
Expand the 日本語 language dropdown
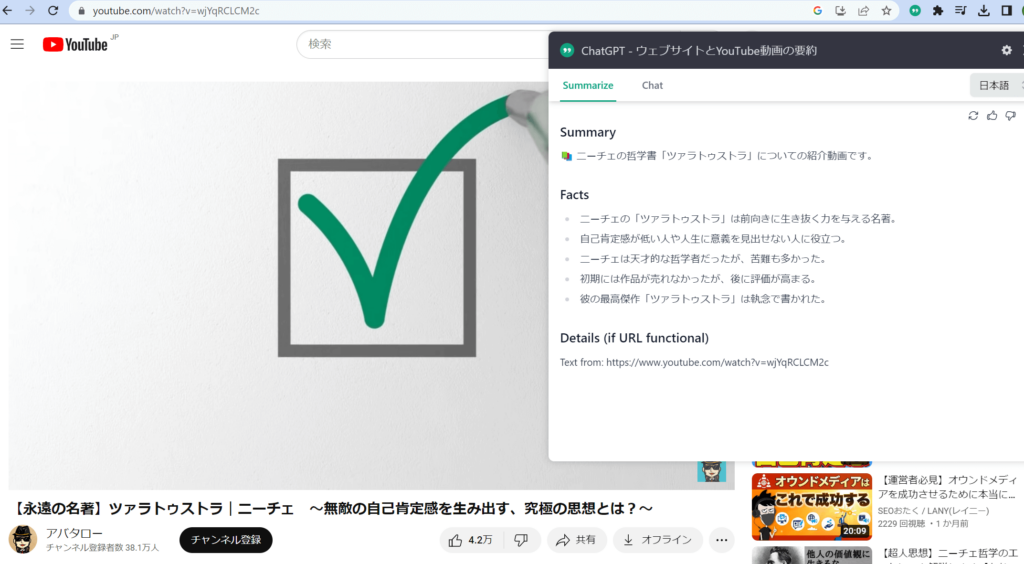[x=996, y=85]
